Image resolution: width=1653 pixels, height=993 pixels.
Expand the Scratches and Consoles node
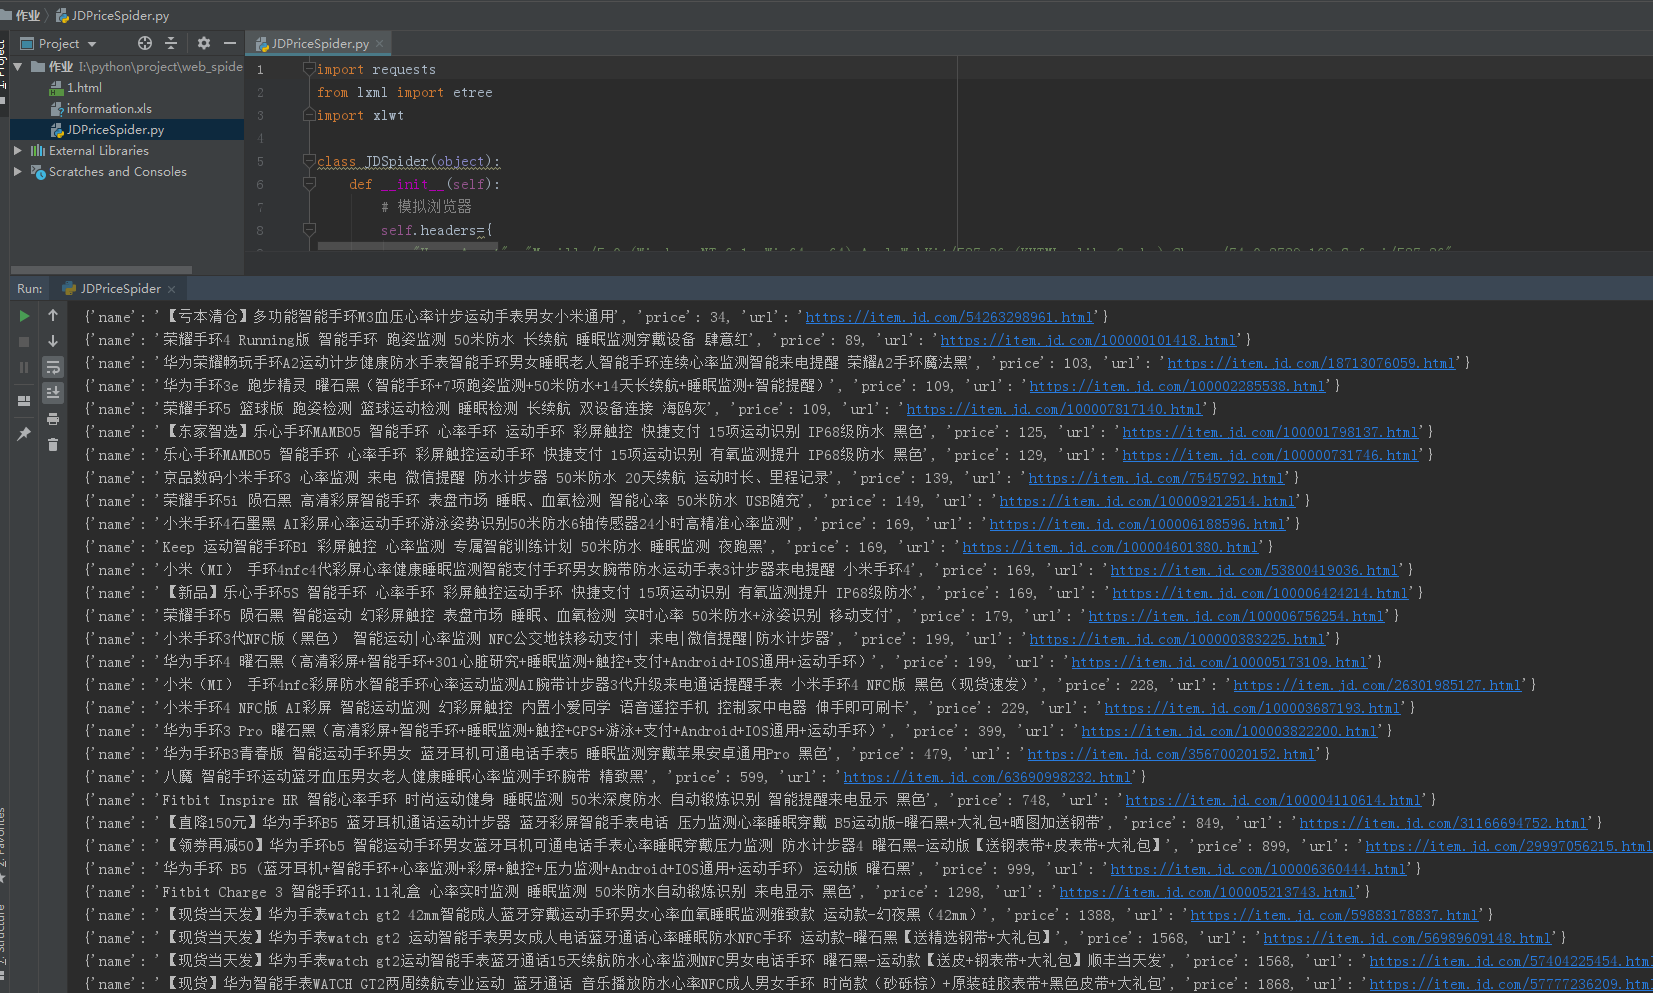click(18, 171)
